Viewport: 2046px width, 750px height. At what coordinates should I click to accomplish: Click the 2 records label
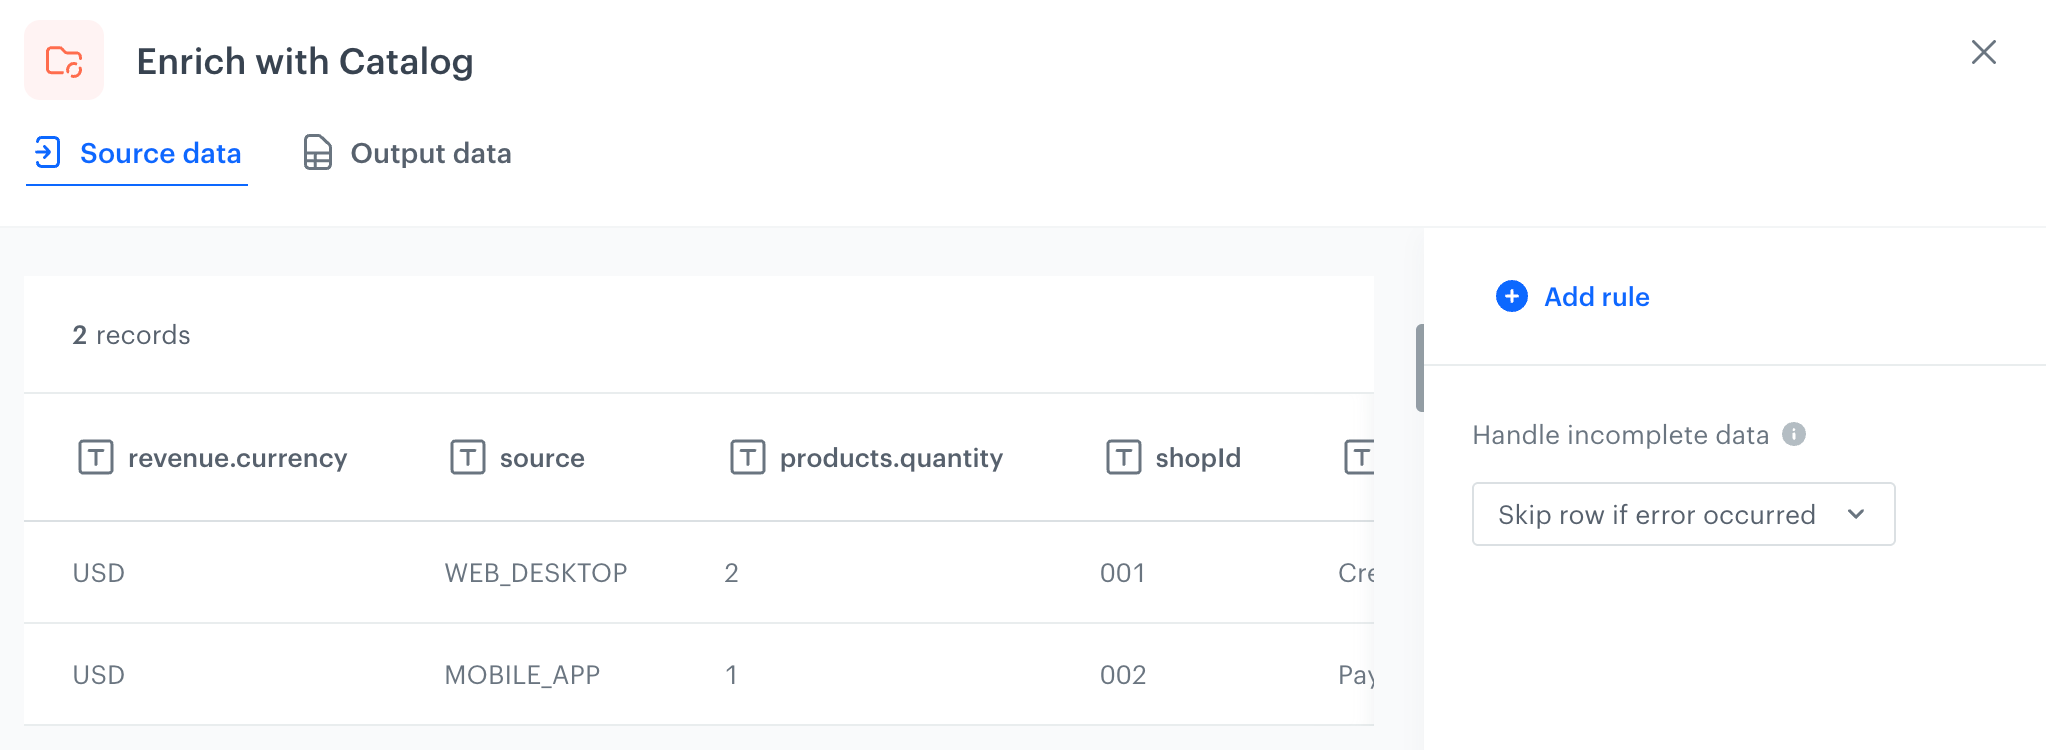(x=131, y=335)
